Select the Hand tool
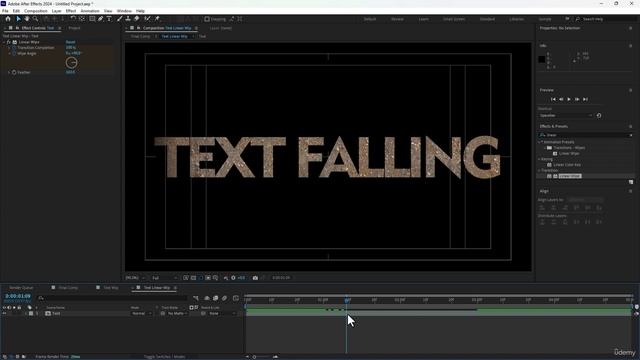This screenshot has width=640, height=360. [x=27, y=19]
